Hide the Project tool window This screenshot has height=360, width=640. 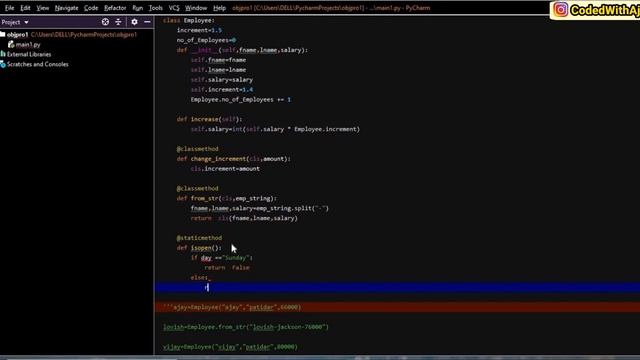pos(147,22)
